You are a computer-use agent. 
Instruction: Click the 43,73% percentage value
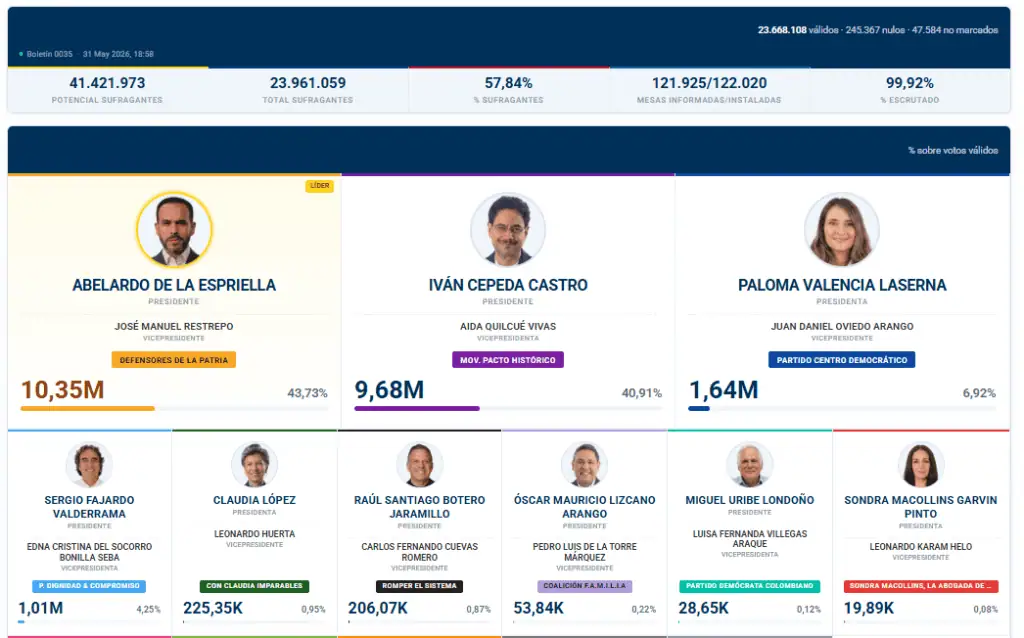308,393
